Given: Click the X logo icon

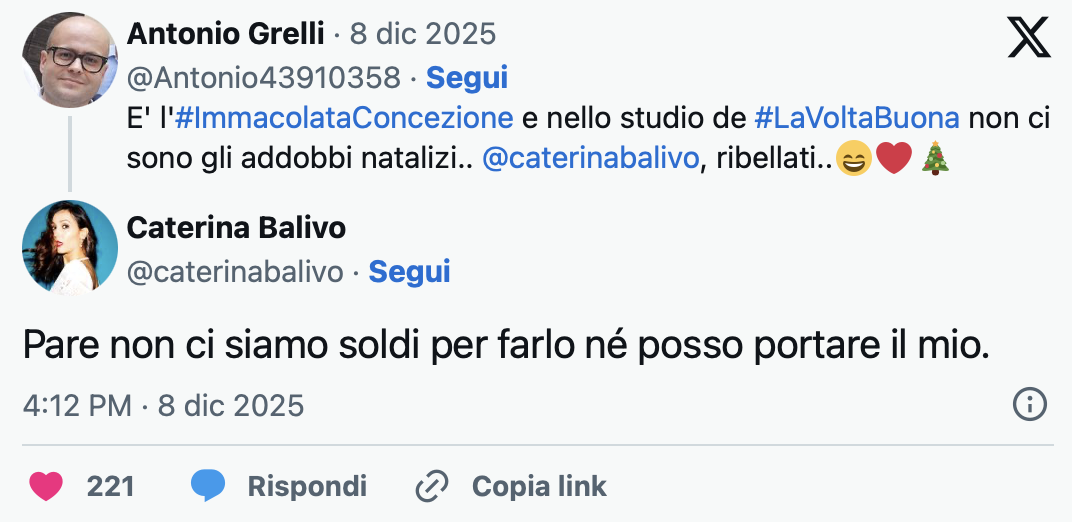Looking at the screenshot, I should [1028, 37].
